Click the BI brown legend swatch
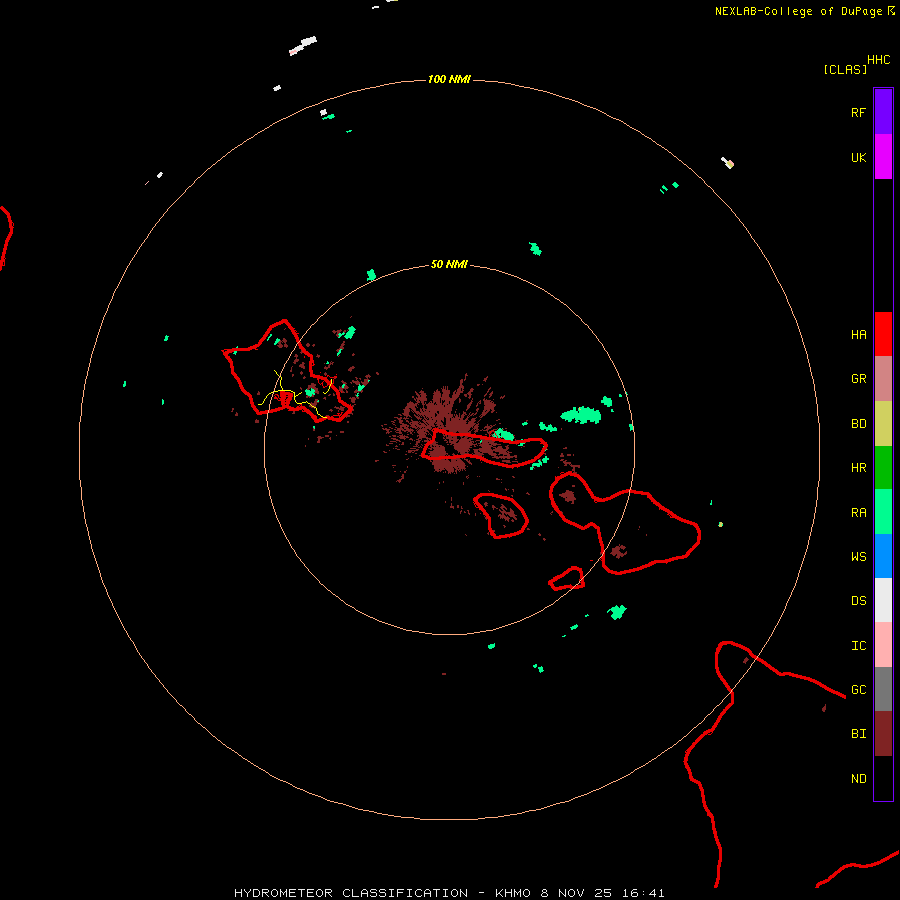Image resolution: width=900 pixels, height=900 pixels. tap(883, 734)
